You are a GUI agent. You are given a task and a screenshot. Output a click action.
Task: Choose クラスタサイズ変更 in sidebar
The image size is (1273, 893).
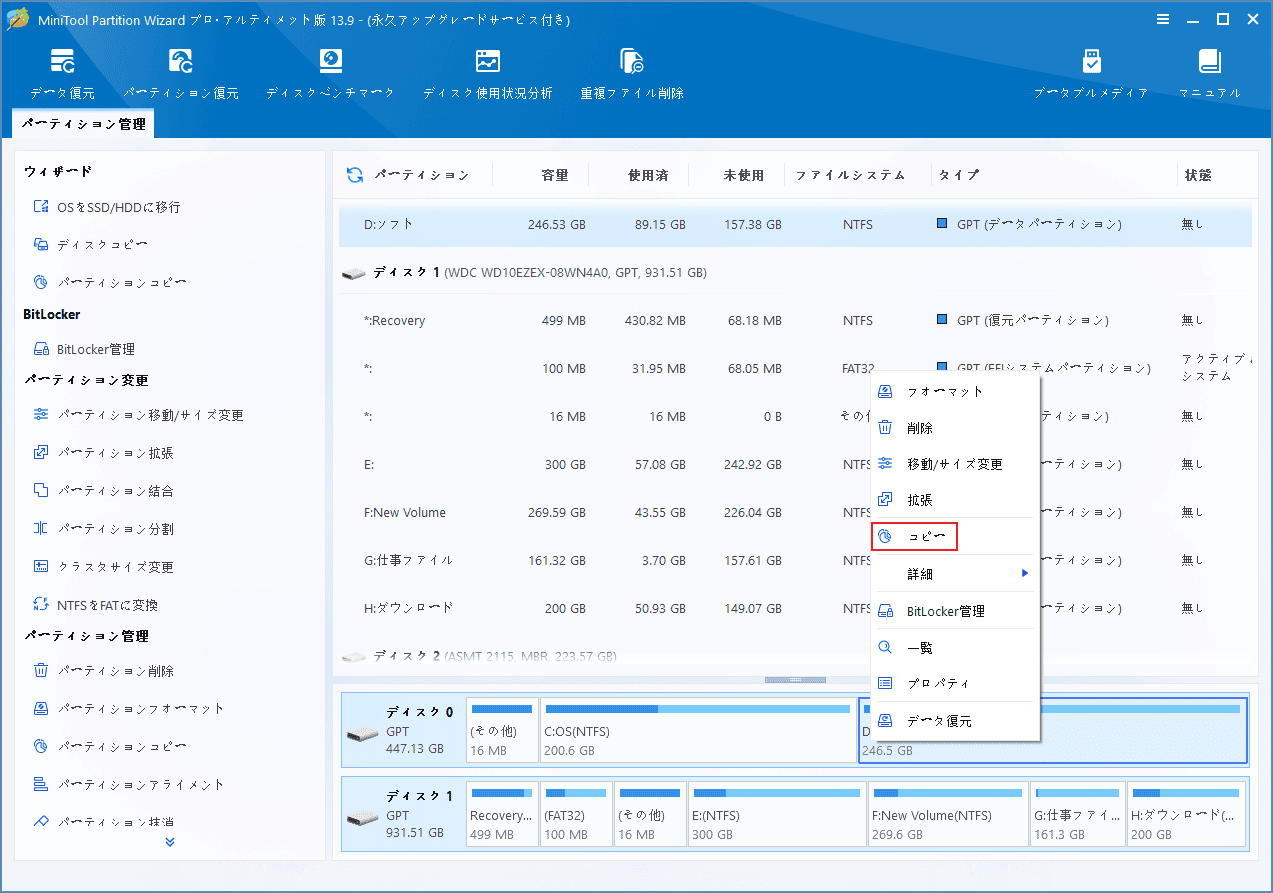103,567
